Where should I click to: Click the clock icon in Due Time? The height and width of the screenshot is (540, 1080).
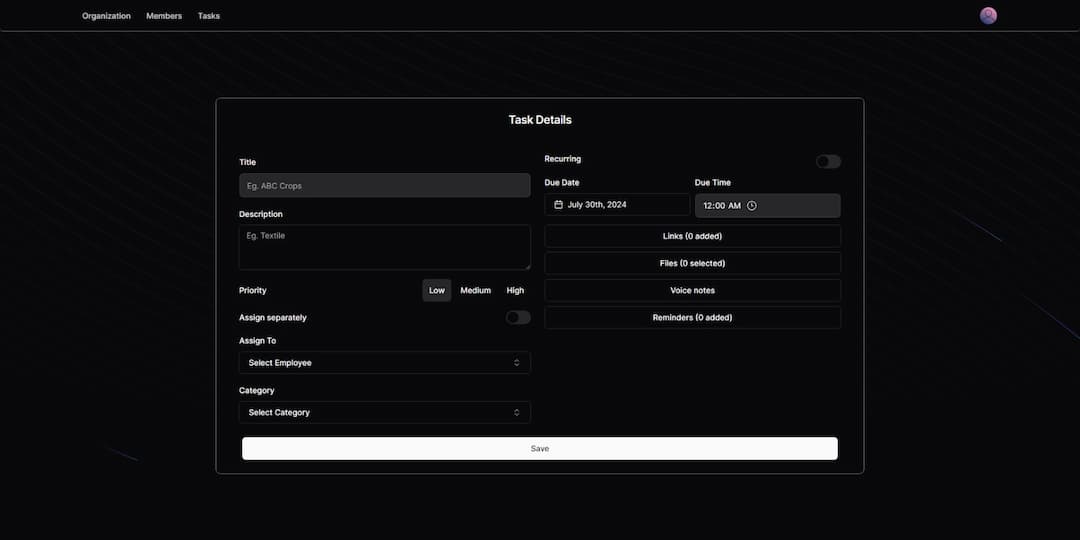pos(752,206)
